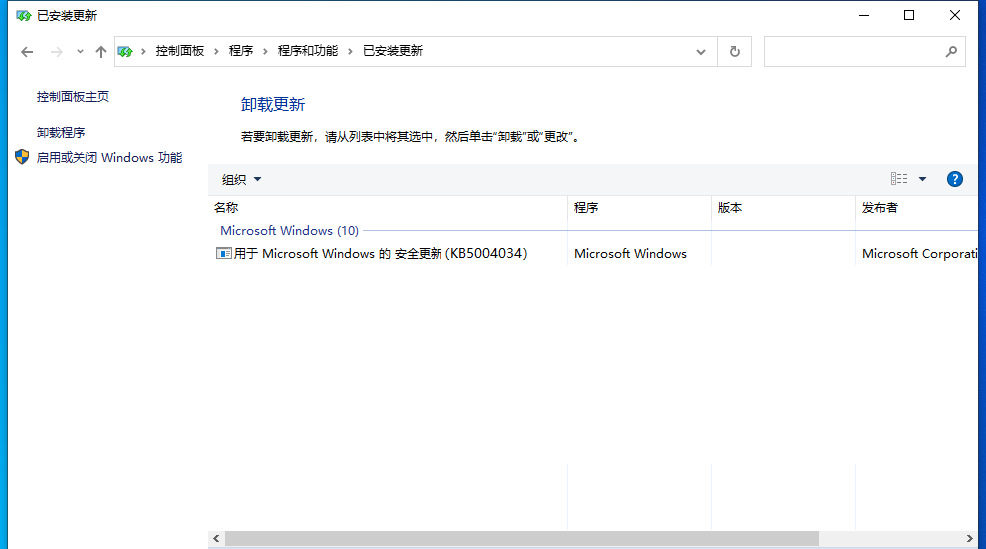Open the more view options arrow
Viewport: 986px width, 549px height.
[922, 179]
